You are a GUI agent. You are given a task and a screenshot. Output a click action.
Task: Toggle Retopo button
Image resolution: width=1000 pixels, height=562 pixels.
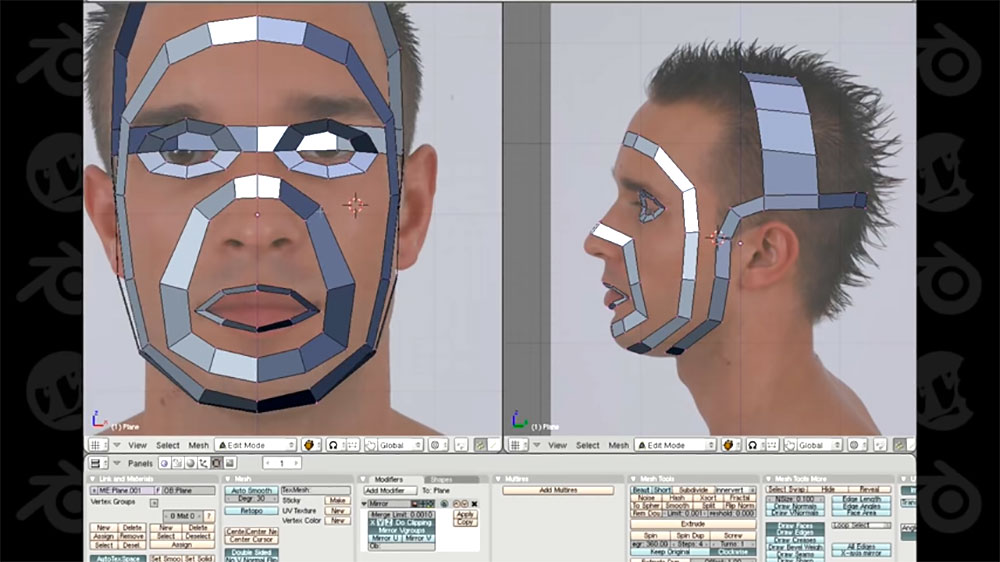(251, 511)
